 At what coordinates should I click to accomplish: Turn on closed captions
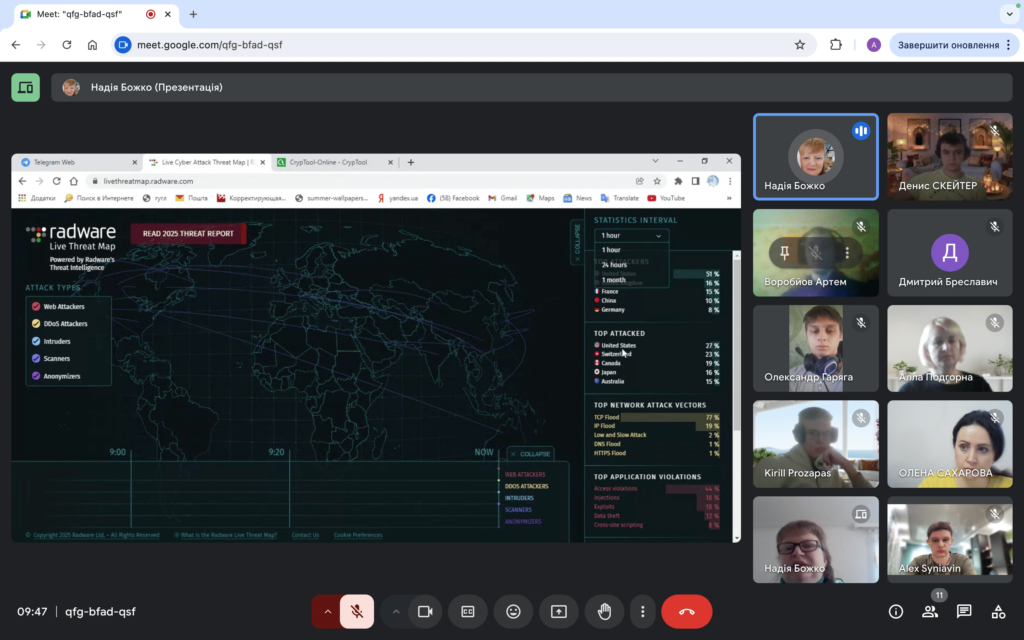pyautogui.click(x=468, y=612)
